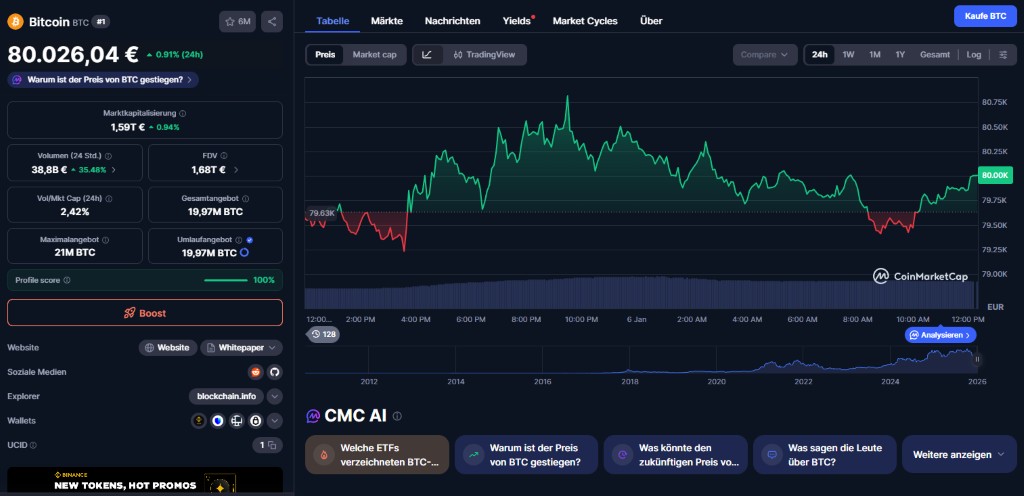Toggle Log scale on the chart
The image size is (1024, 496).
click(x=973, y=55)
